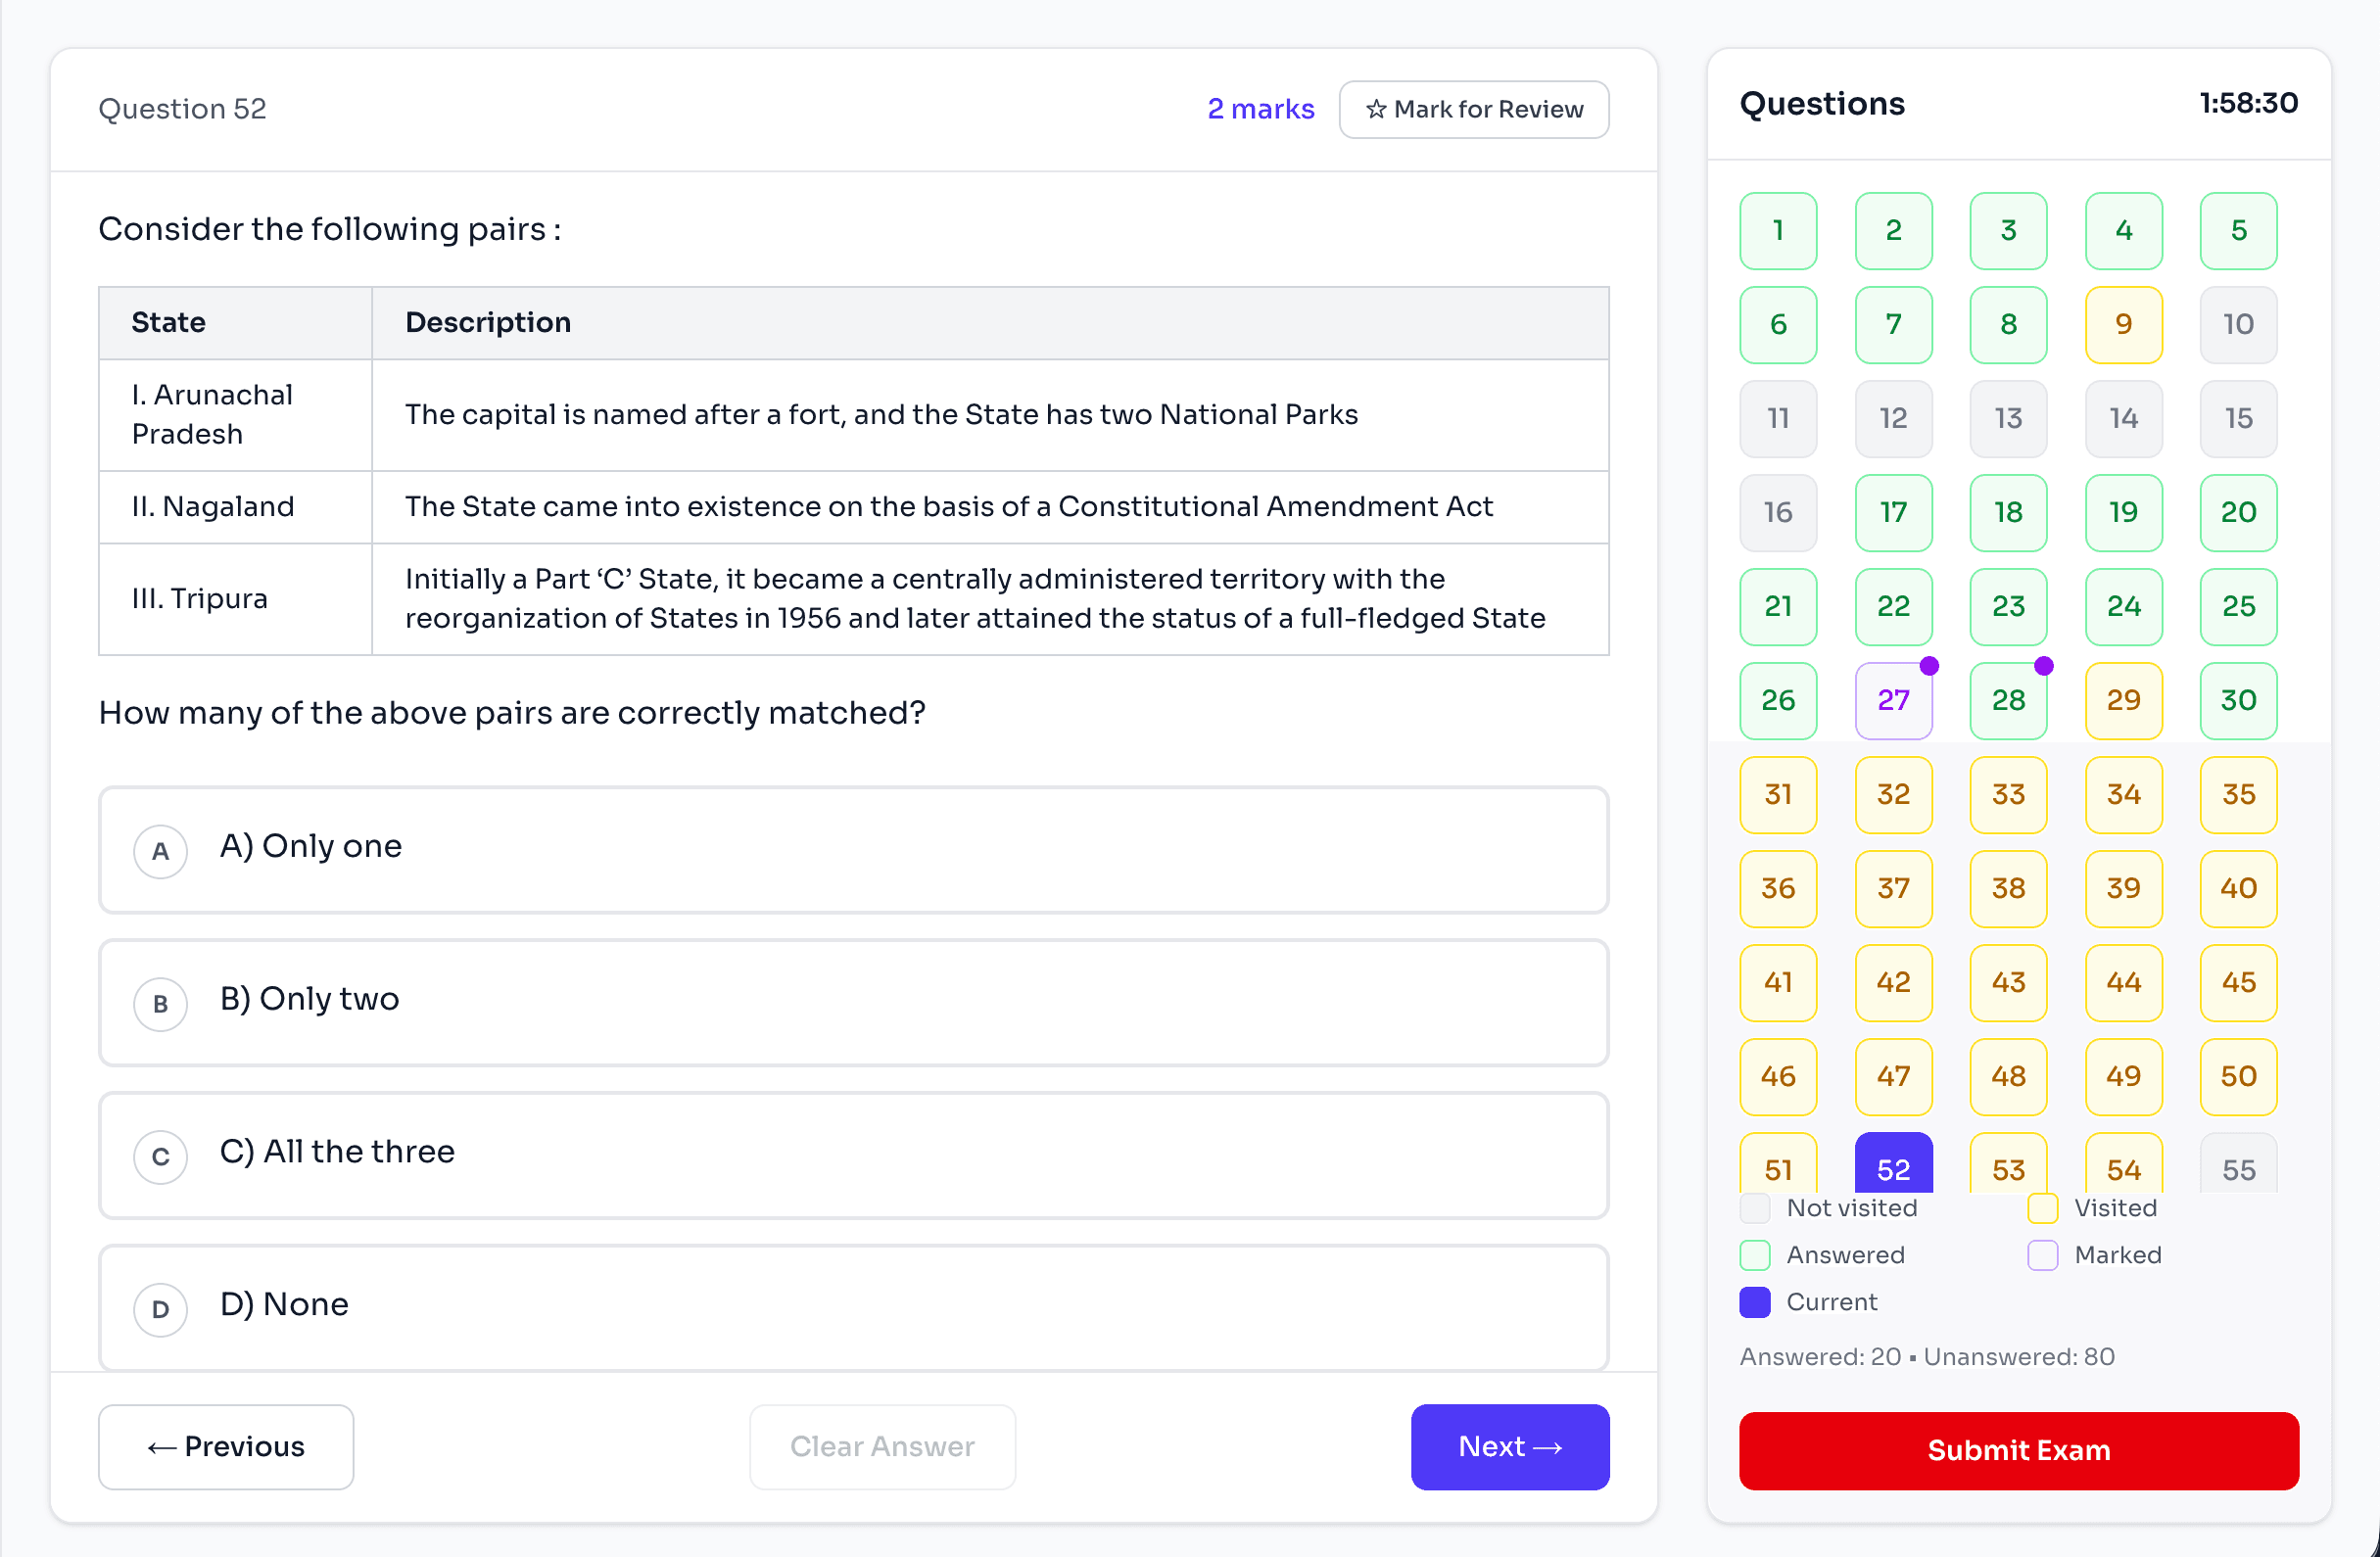Select option B) Only two

pos(853,1002)
